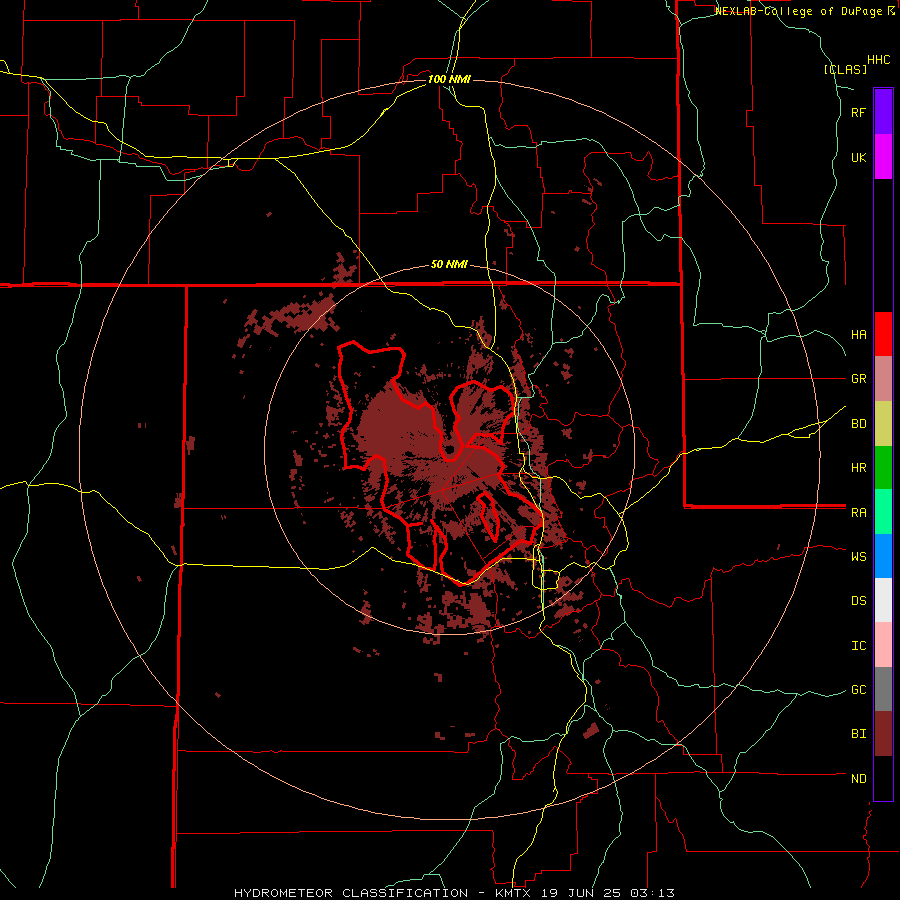Click the WS legend label
The image size is (900, 900).
(858, 557)
